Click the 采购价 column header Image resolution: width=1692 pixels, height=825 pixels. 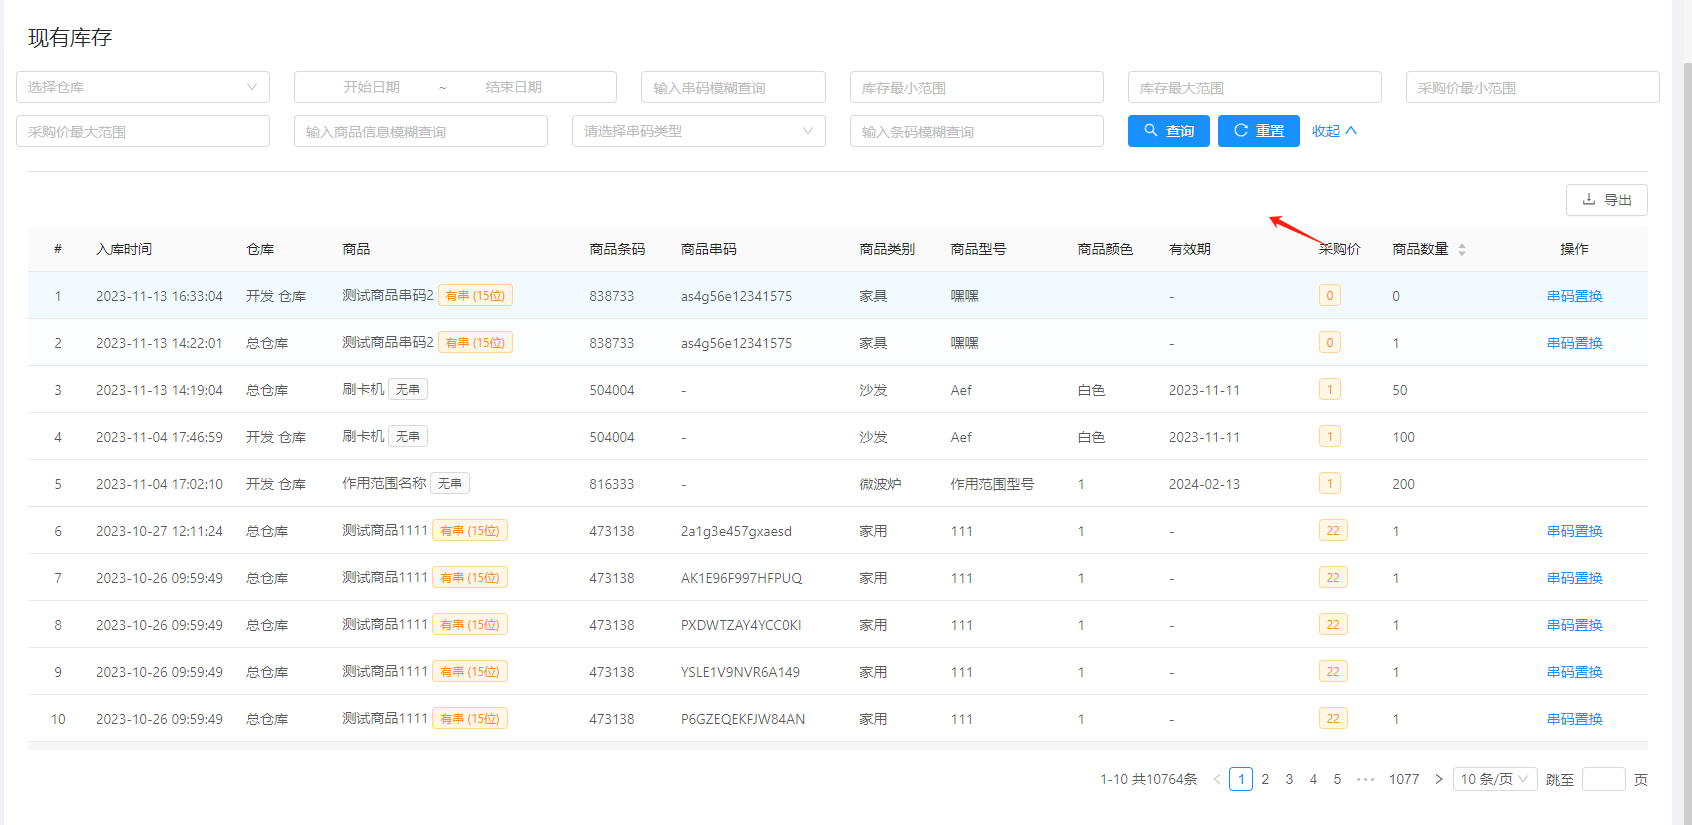click(1340, 249)
